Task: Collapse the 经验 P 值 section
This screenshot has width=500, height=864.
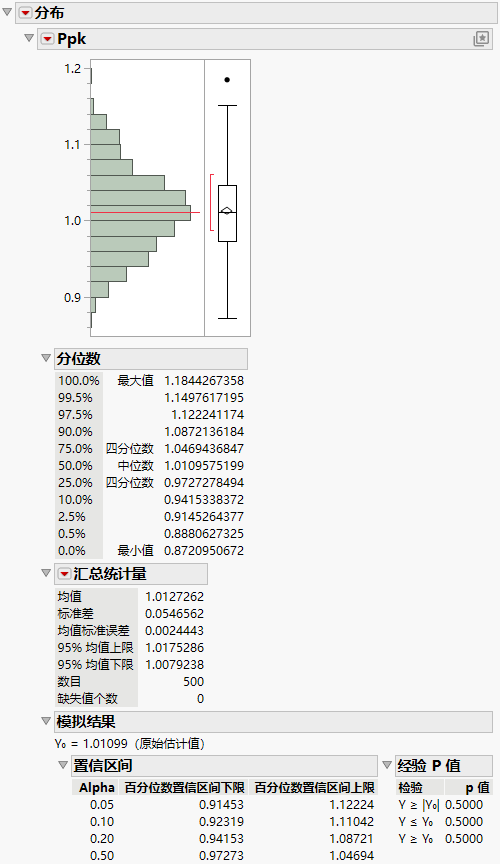Action: coord(387,765)
